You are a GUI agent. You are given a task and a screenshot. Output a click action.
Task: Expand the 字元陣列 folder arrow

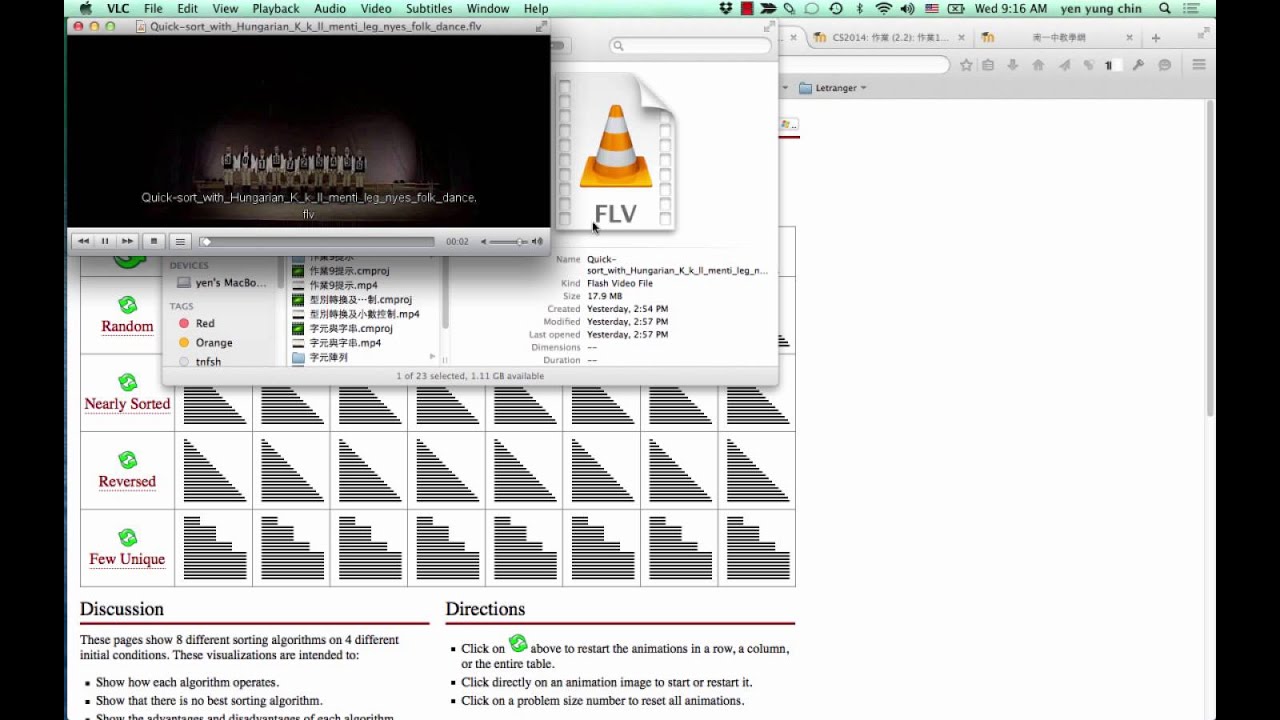(433, 357)
